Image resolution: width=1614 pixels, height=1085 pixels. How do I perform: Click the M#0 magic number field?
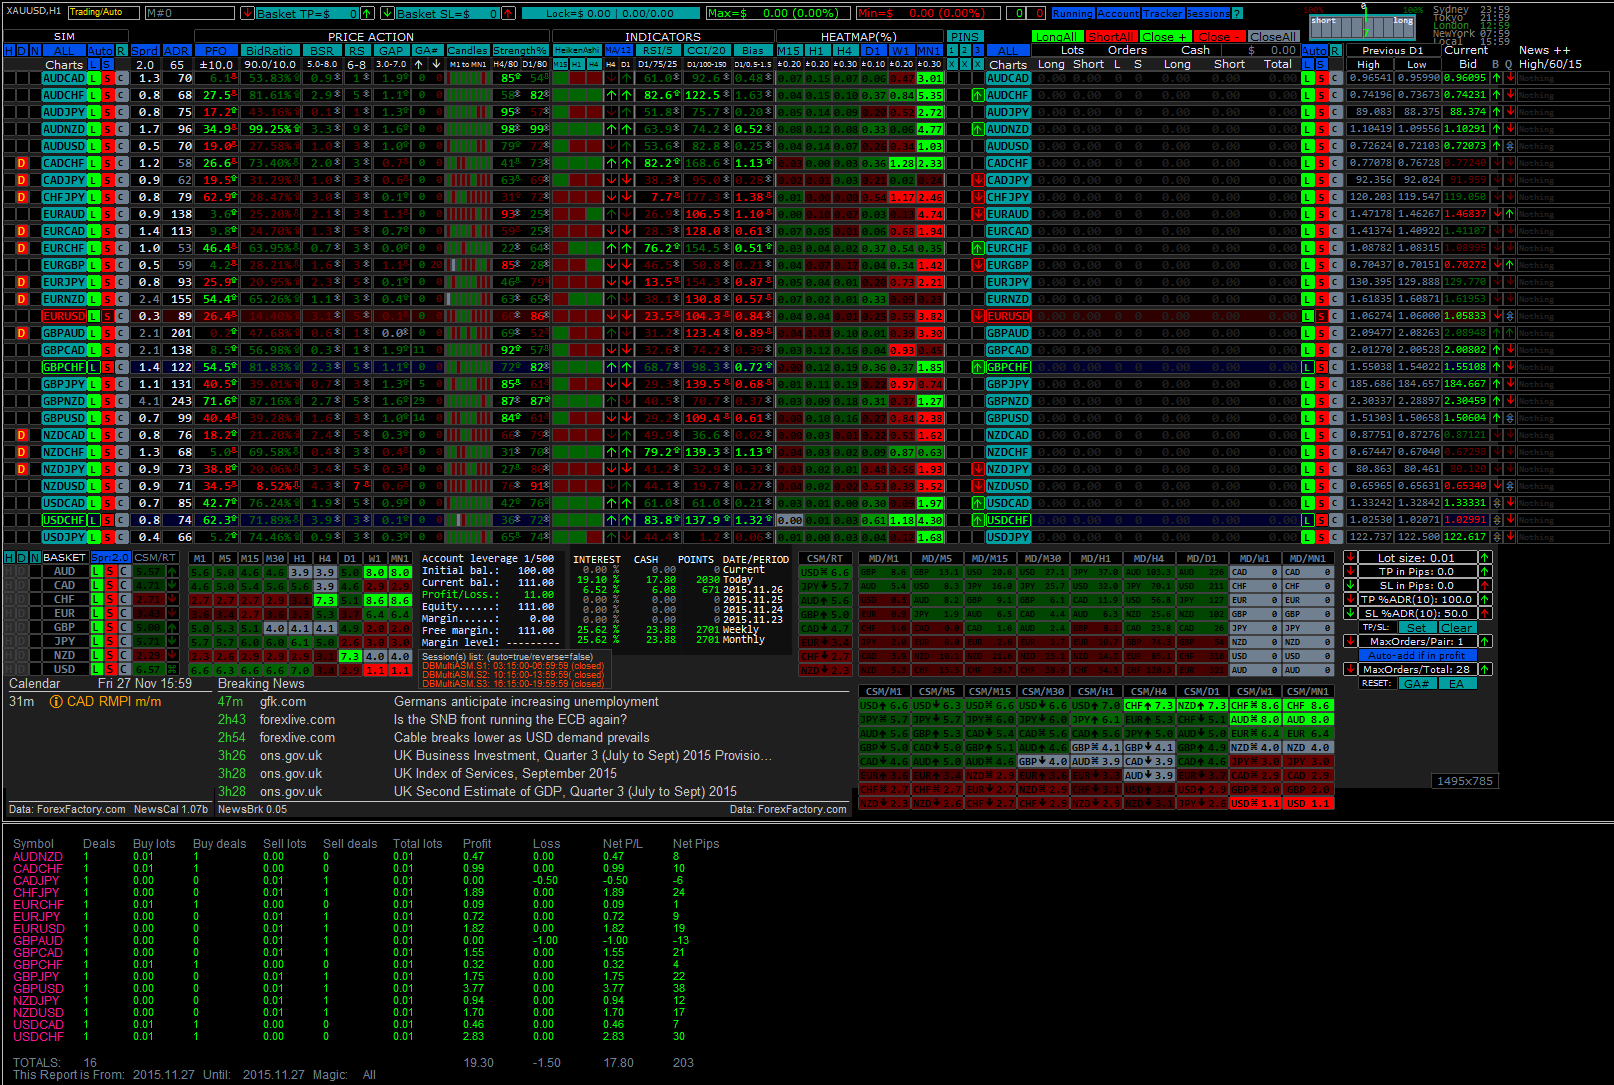(x=190, y=13)
